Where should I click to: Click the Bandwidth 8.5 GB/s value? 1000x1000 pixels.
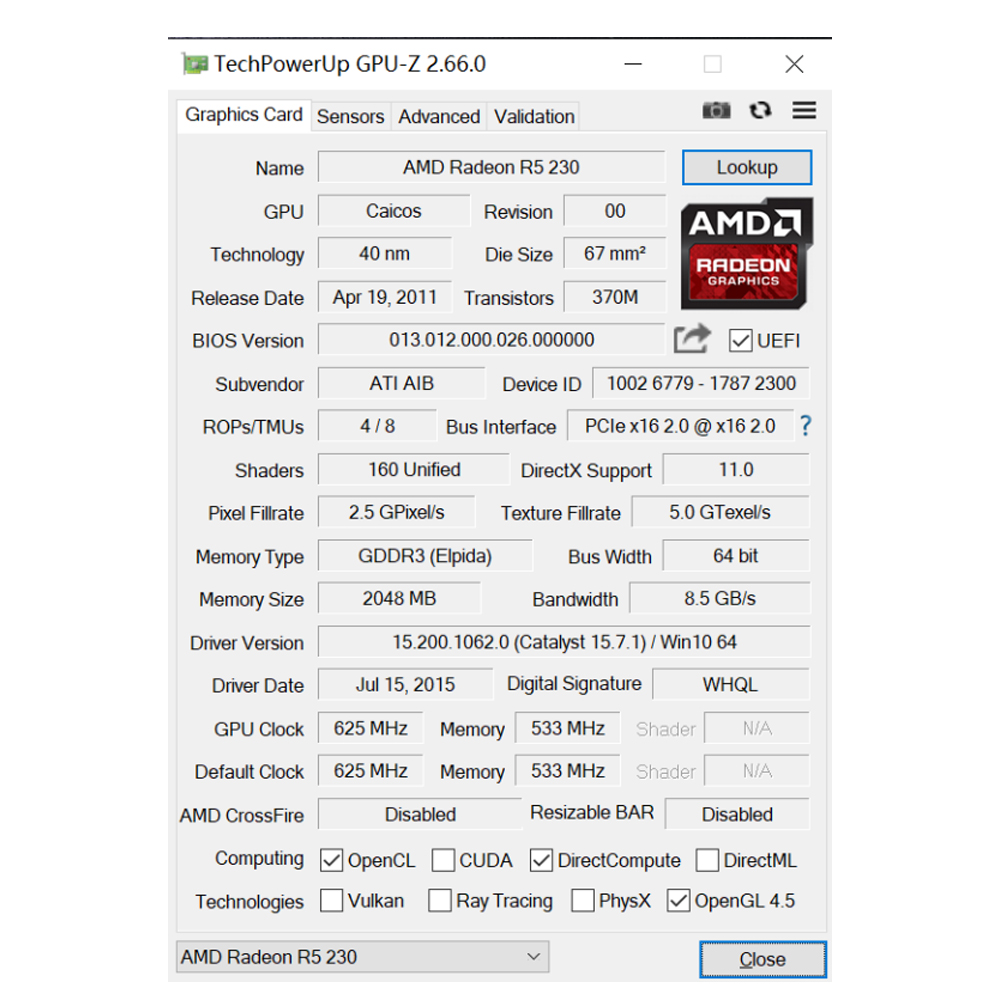720,598
